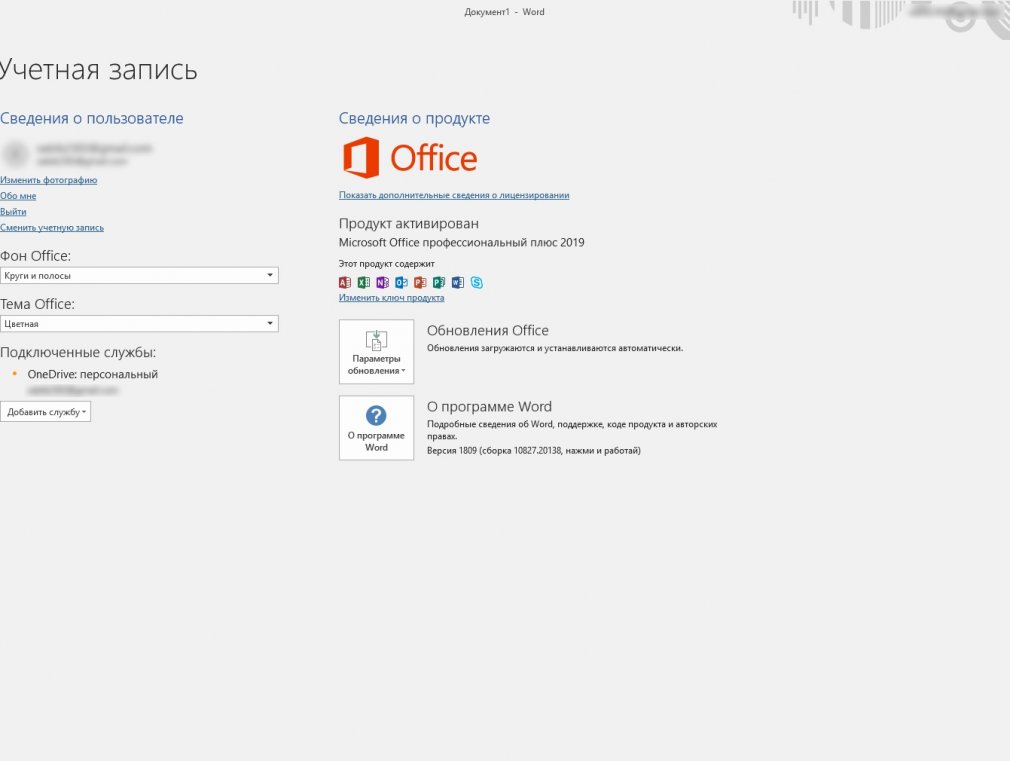Click Изменить ключ продукта link

coord(392,298)
